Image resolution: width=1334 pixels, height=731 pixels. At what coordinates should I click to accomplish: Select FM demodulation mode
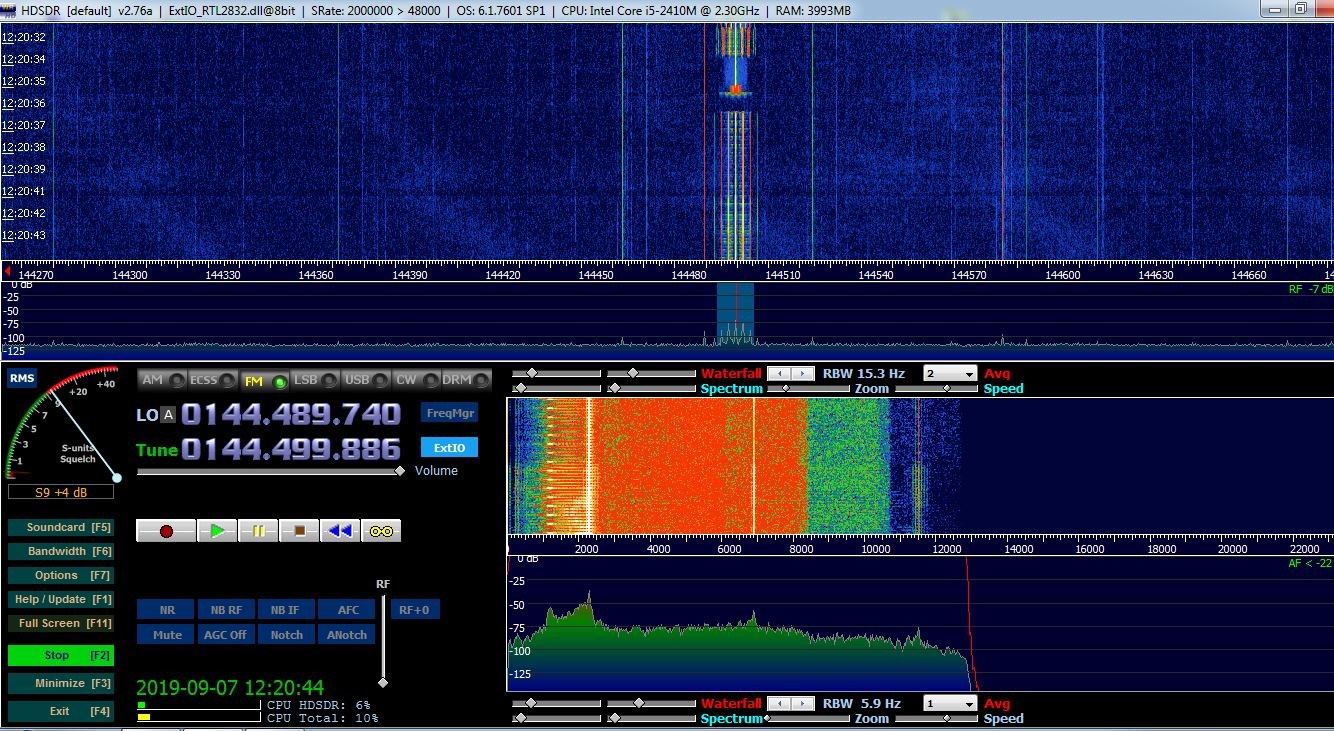click(264, 380)
